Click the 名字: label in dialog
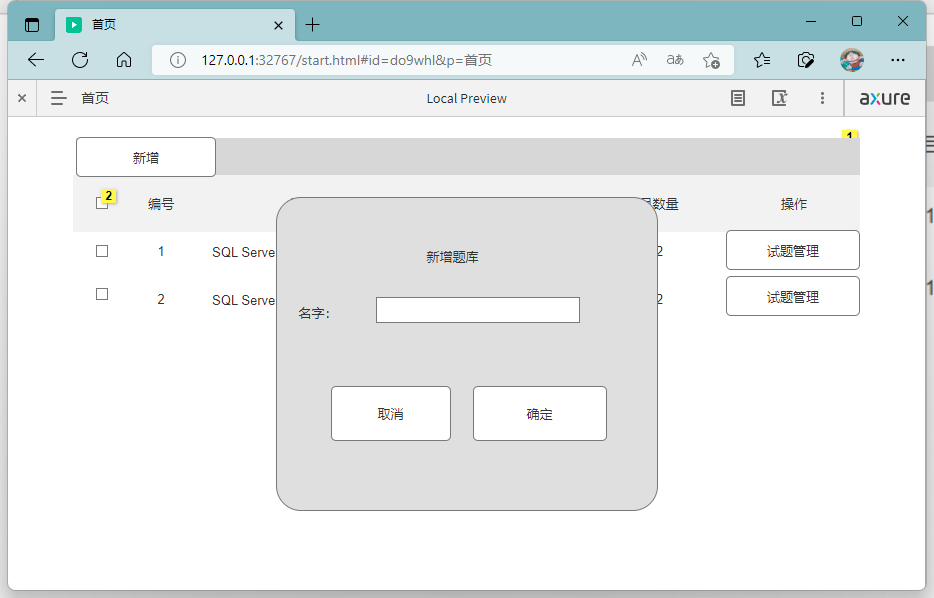934x598 pixels. [314, 313]
